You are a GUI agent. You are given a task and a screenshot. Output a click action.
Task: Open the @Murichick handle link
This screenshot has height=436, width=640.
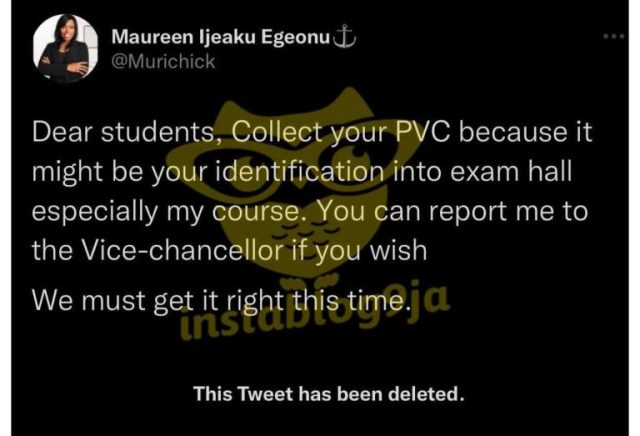(163, 62)
